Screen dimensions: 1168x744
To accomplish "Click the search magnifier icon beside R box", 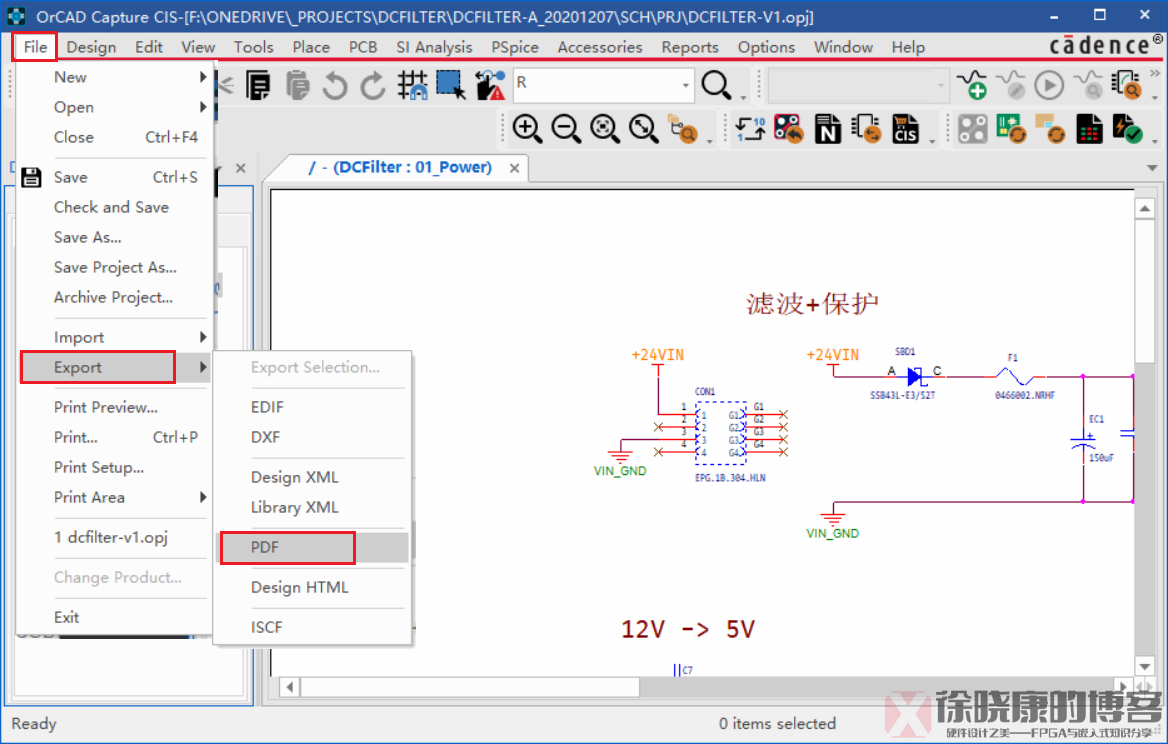I will [x=716, y=86].
